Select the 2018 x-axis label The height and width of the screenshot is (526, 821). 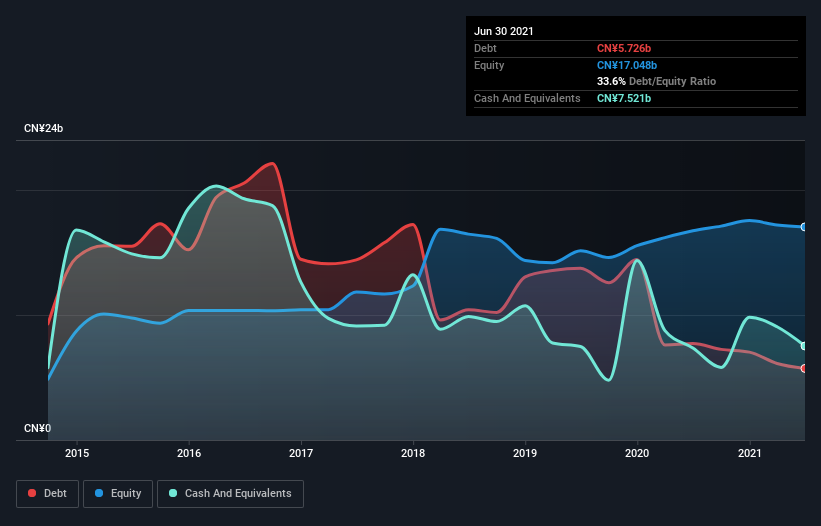pyautogui.click(x=413, y=453)
